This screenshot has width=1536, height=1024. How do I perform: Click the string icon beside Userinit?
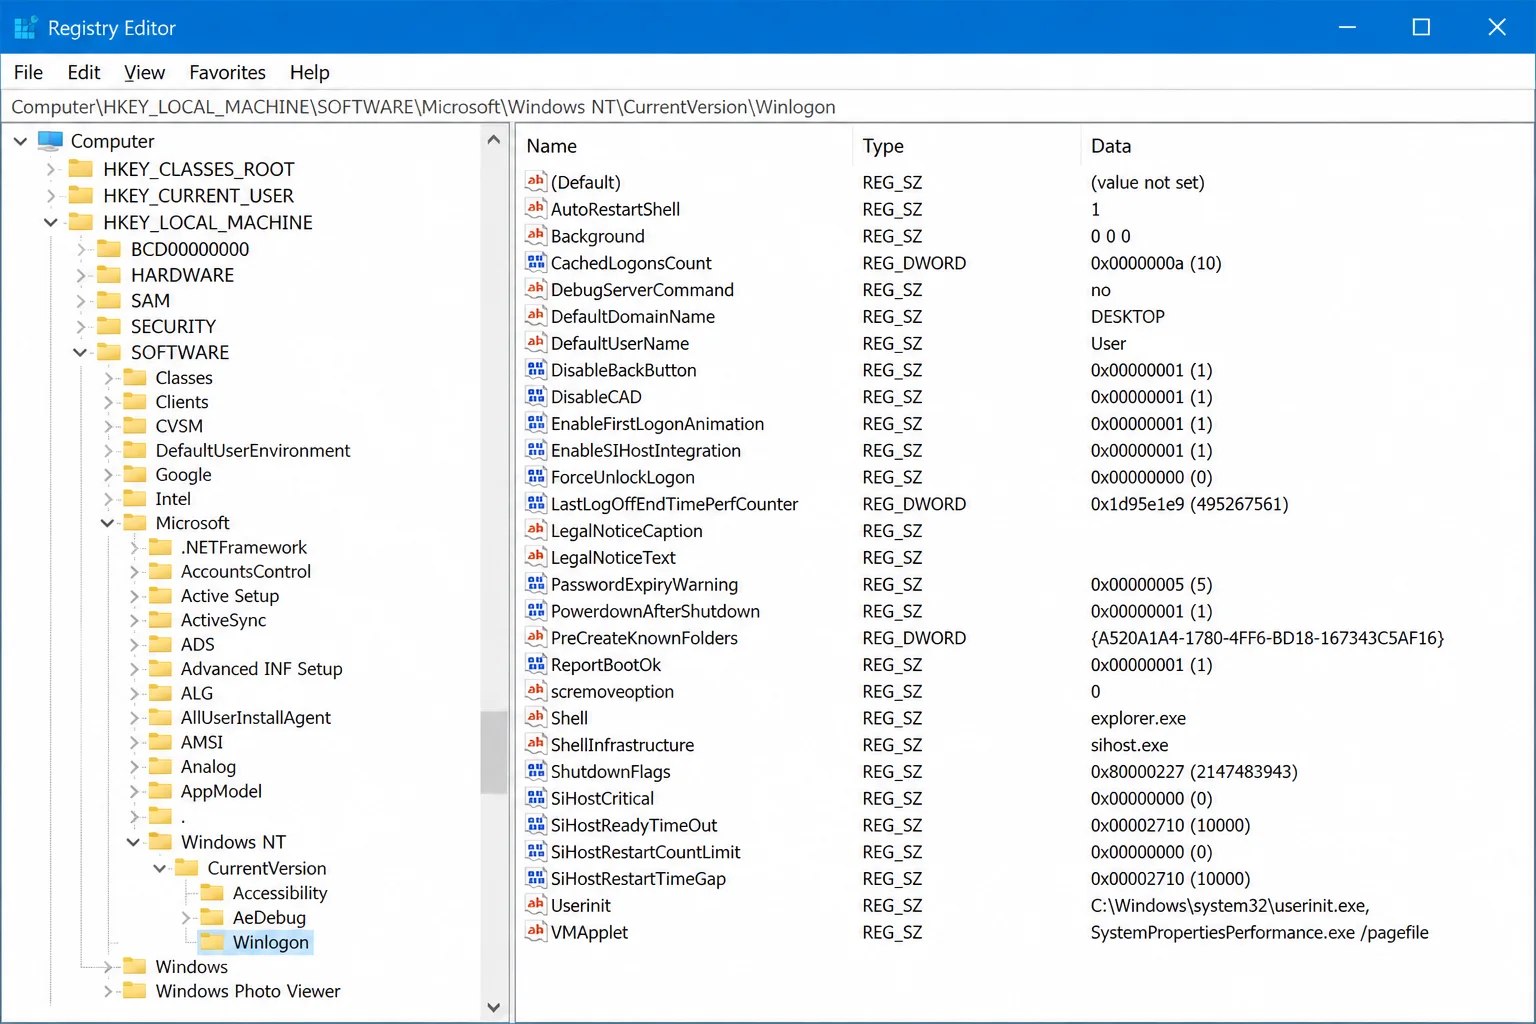click(x=536, y=904)
